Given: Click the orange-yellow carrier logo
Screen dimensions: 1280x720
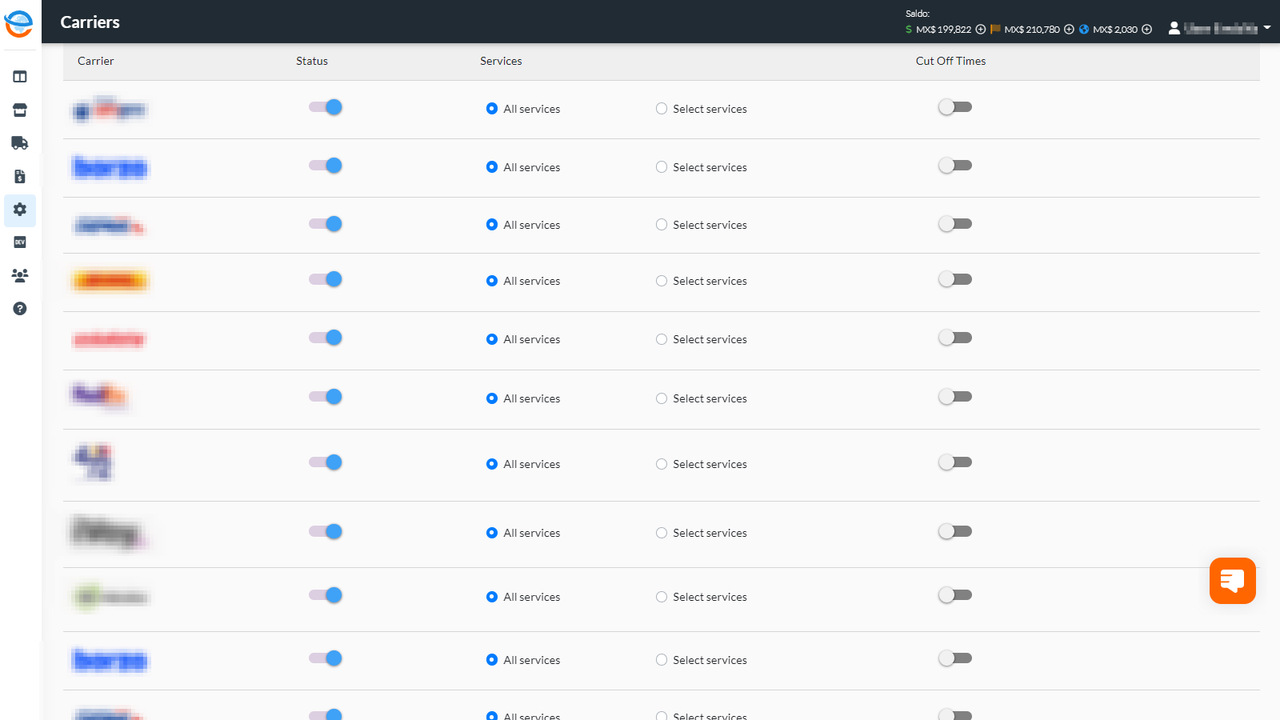Looking at the screenshot, I should coord(110,281).
